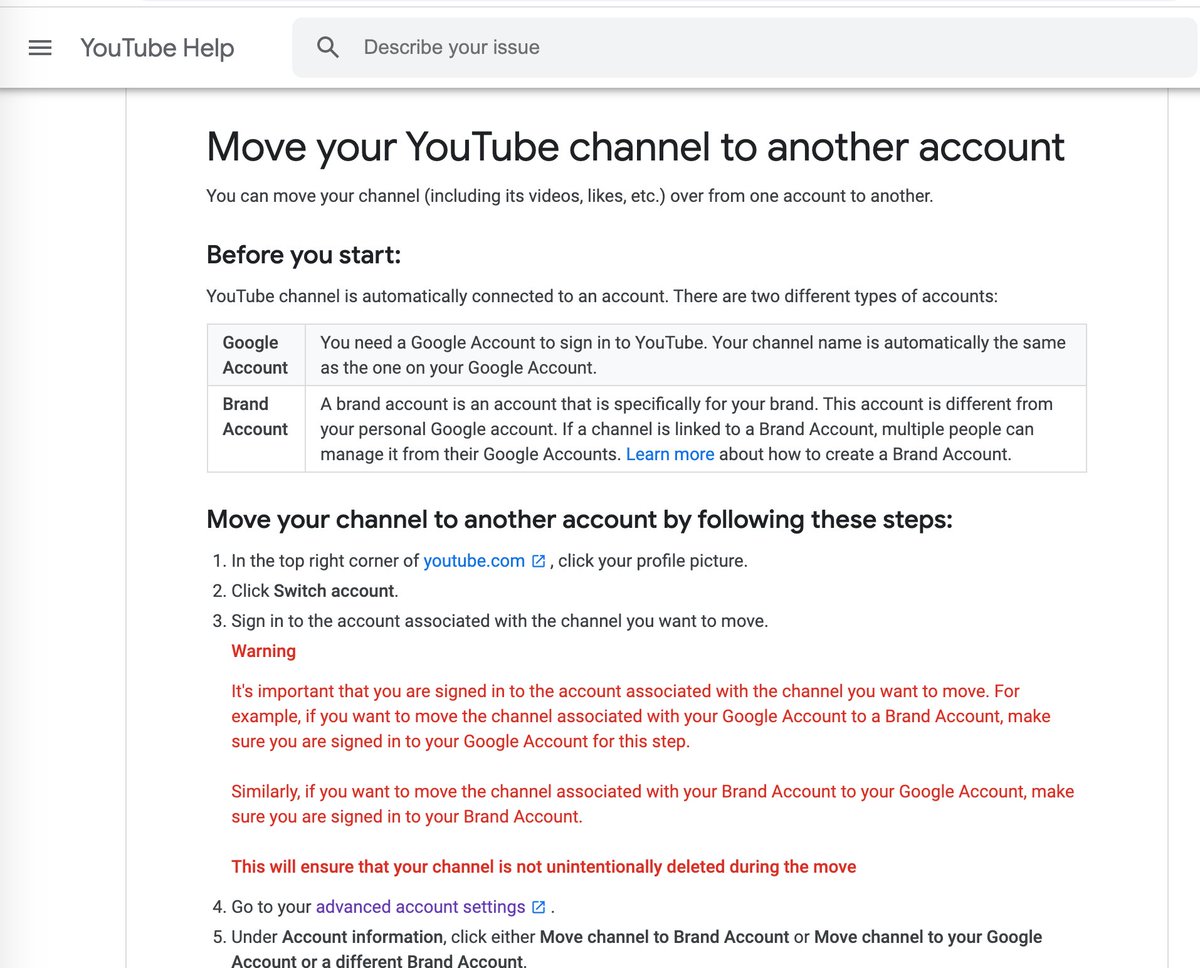Click the search magnifier icon
This screenshot has width=1200, height=968.
[x=328, y=47]
